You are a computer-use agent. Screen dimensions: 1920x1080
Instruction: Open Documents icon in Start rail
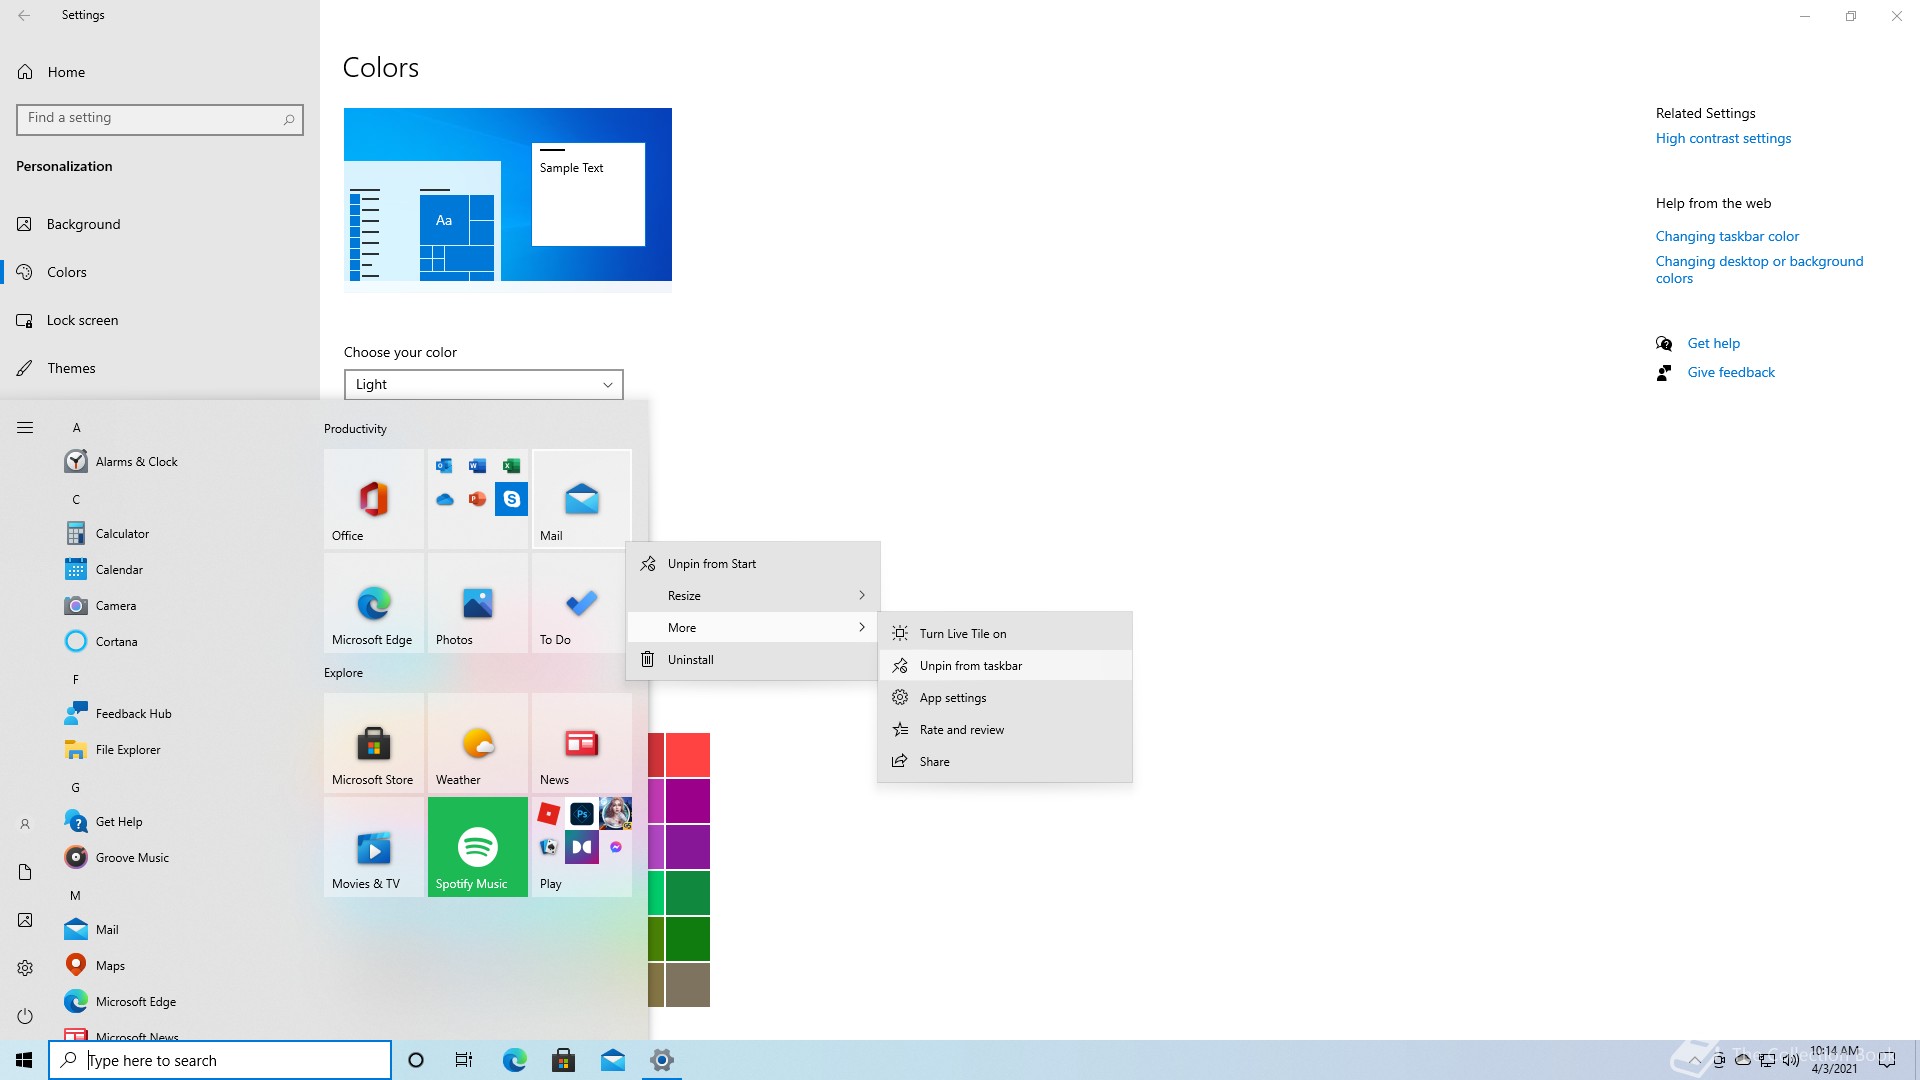pos(25,872)
